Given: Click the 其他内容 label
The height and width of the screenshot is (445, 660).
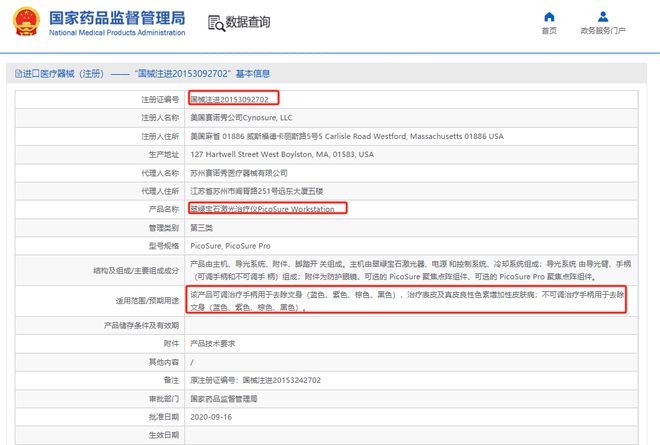Looking at the screenshot, I should 164,362.
